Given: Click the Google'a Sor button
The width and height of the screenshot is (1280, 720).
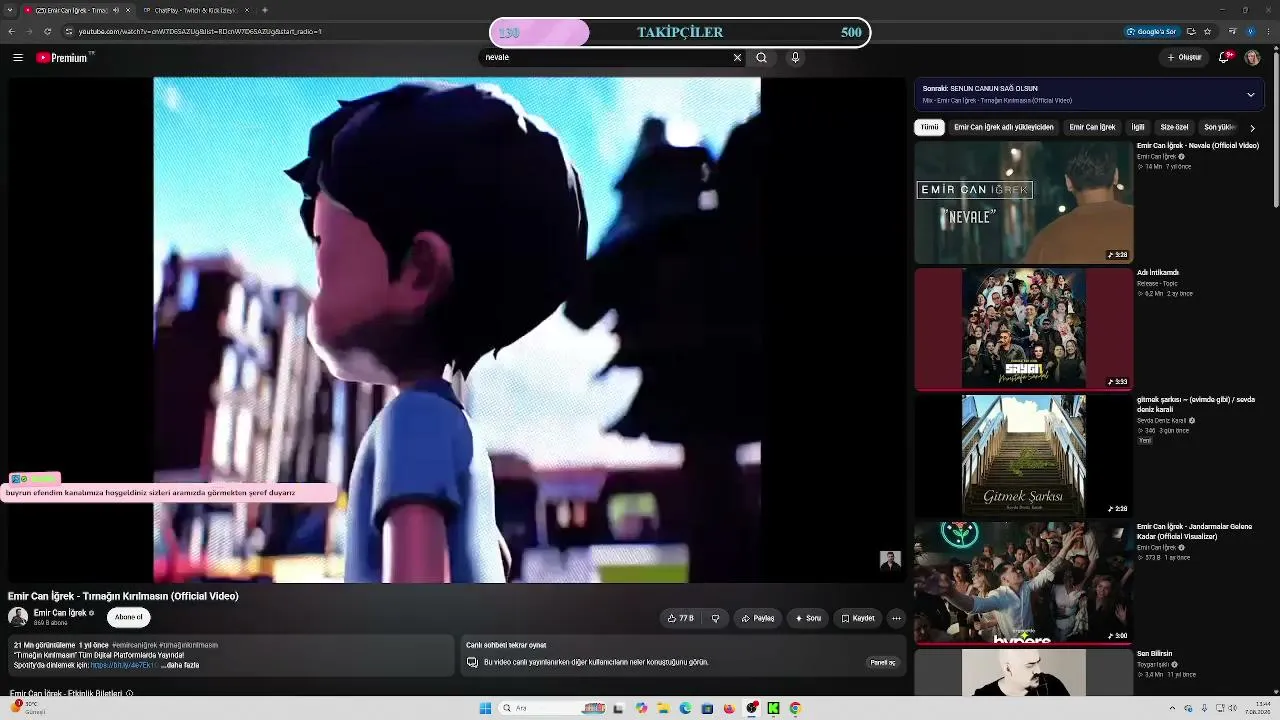Looking at the screenshot, I should (1151, 31).
